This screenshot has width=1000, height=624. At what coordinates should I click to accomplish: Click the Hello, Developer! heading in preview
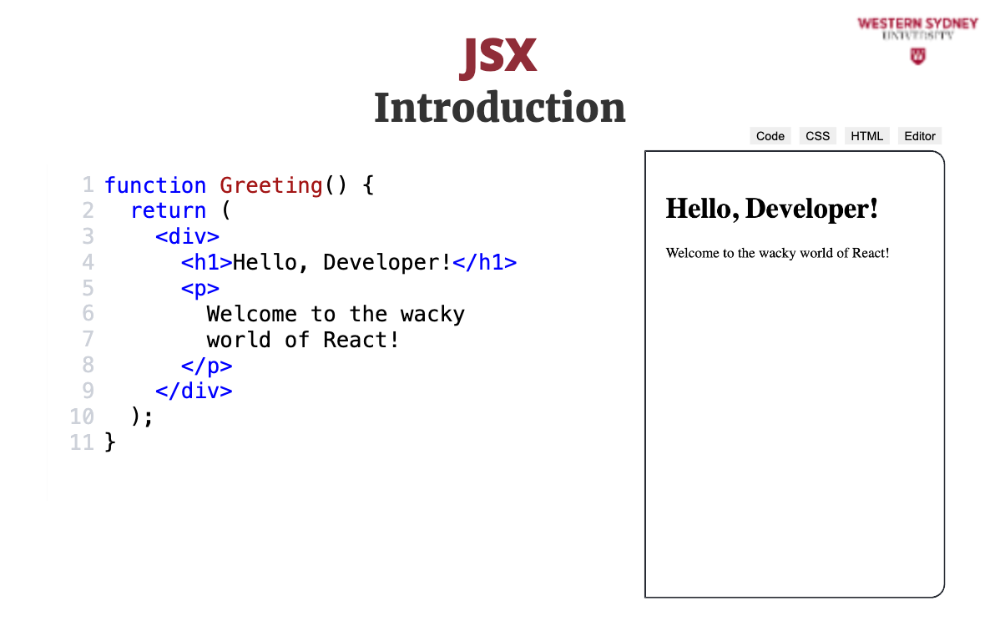(772, 209)
